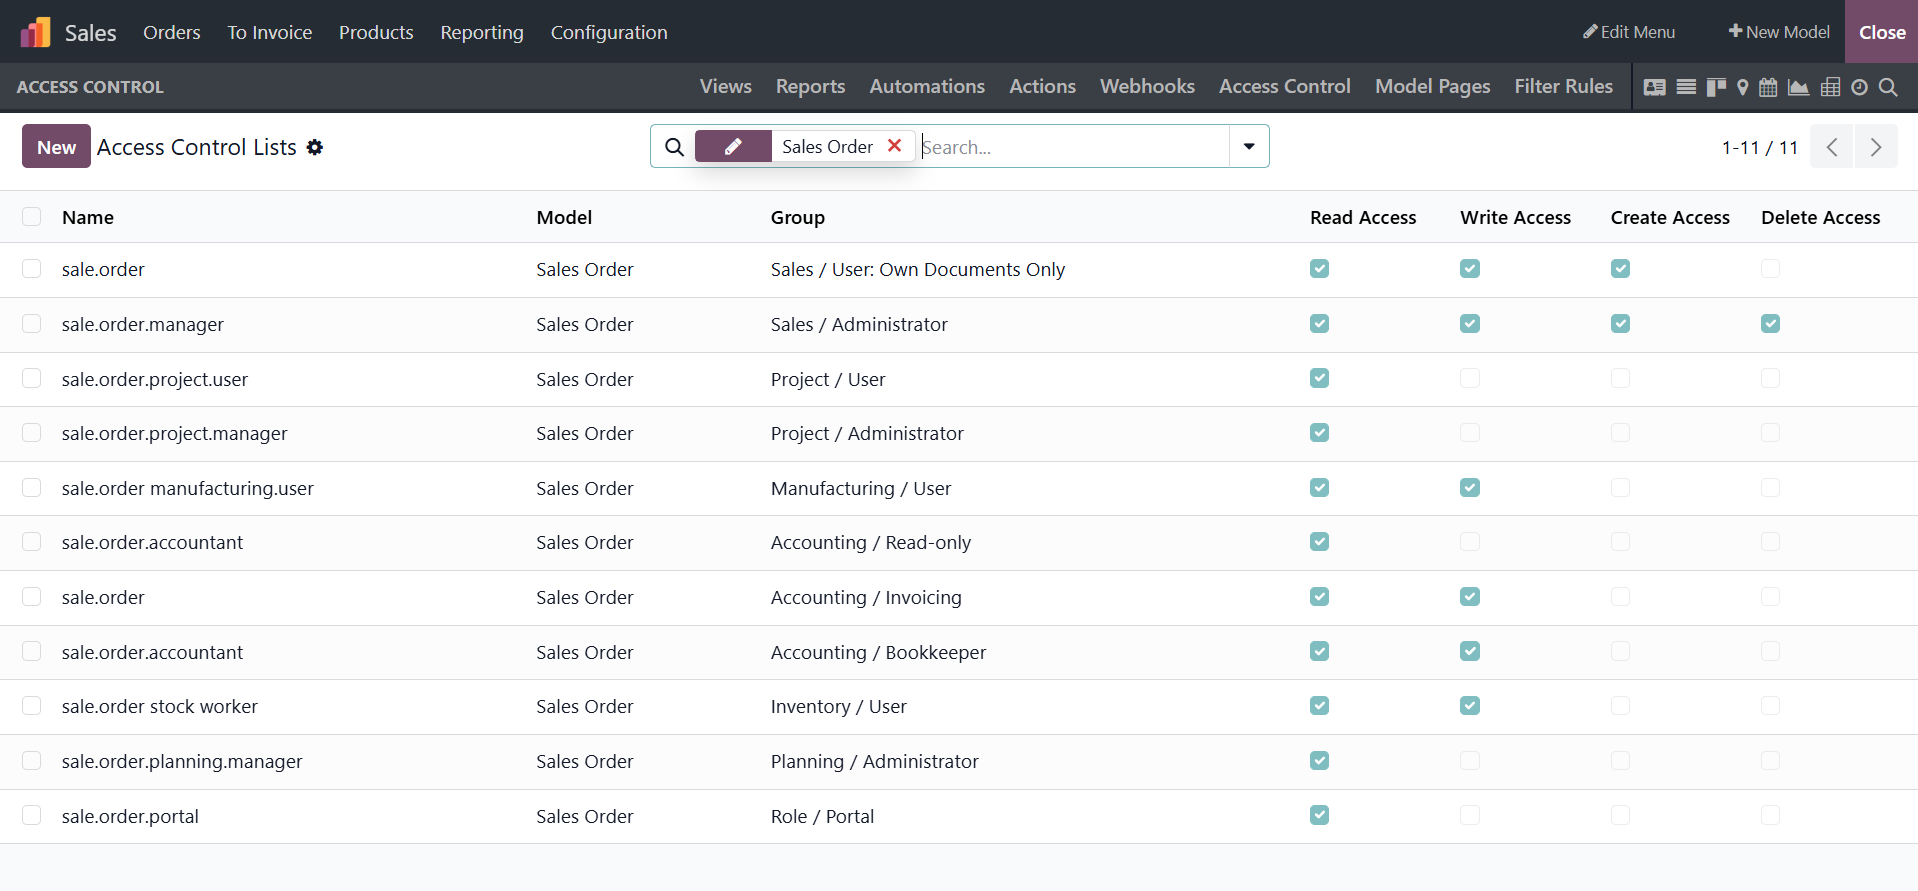This screenshot has height=891, width=1918.
Task: Select the sale.order.project.user row checkbox
Action: (x=32, y=379)
